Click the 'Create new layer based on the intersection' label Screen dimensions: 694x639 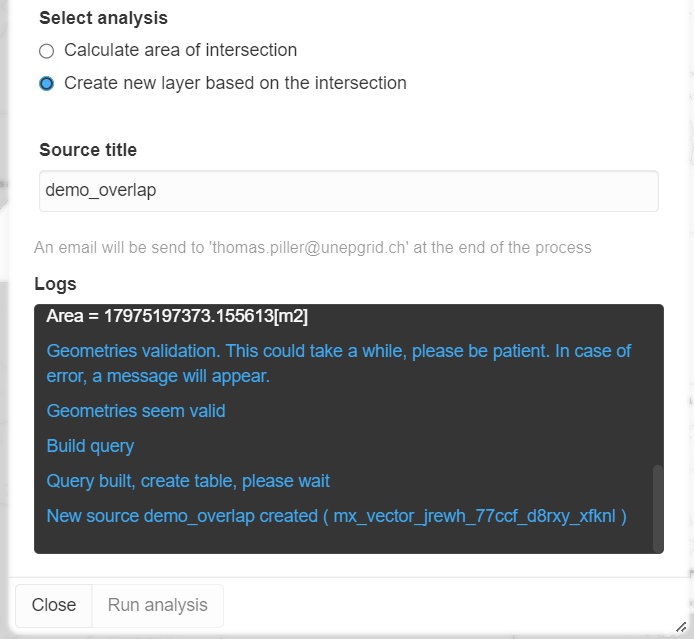235,83
